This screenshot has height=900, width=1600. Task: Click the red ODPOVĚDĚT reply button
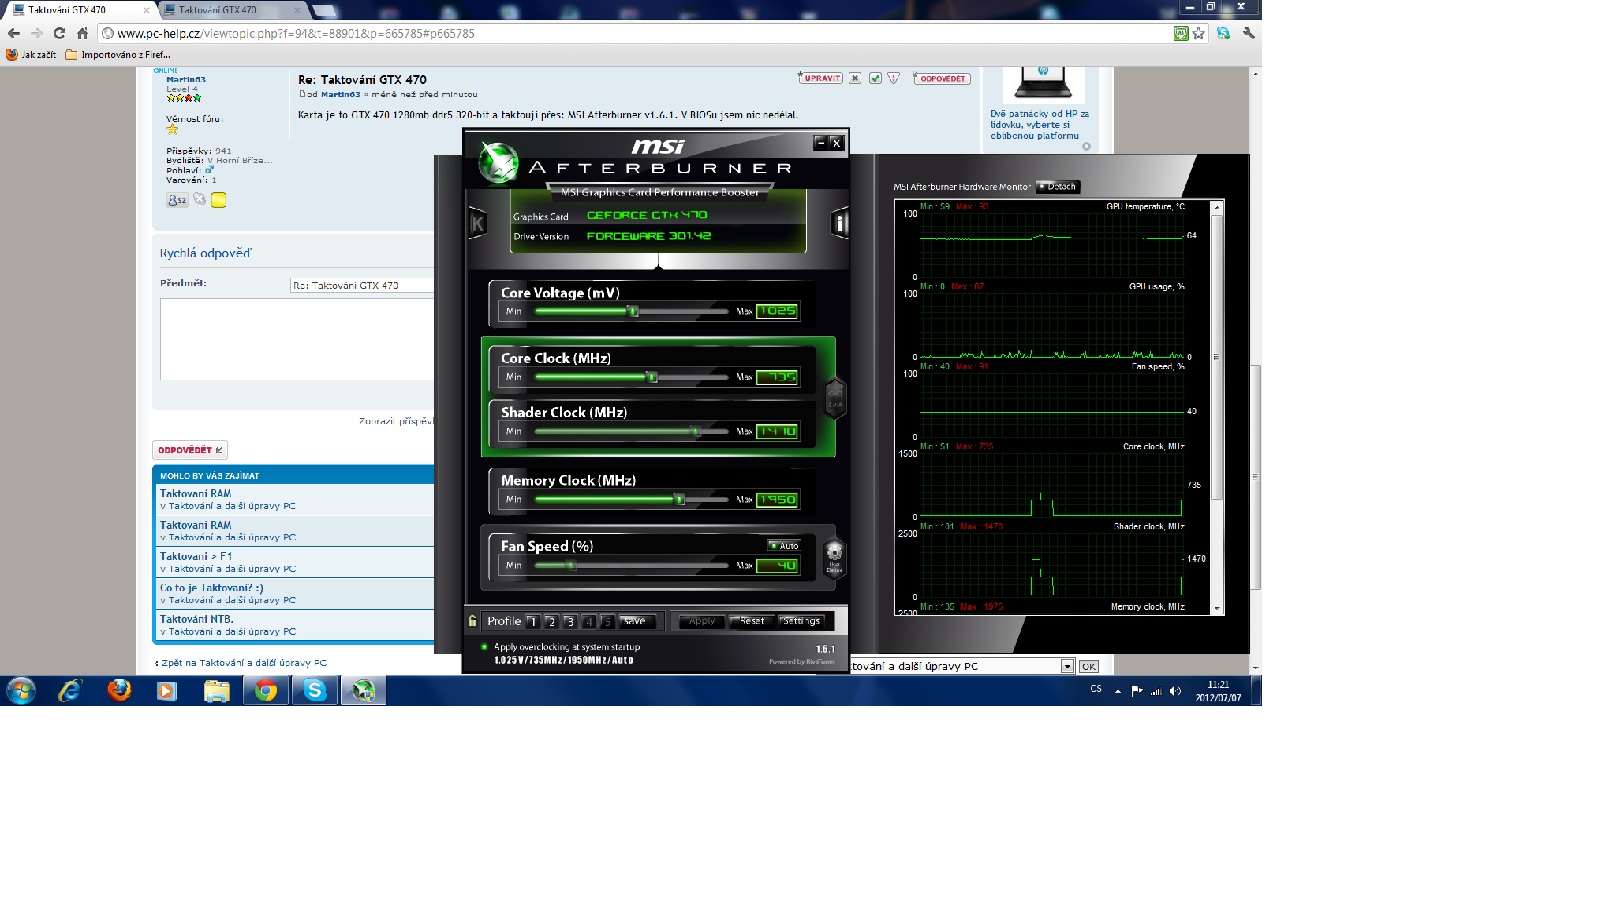pos(190,450)
